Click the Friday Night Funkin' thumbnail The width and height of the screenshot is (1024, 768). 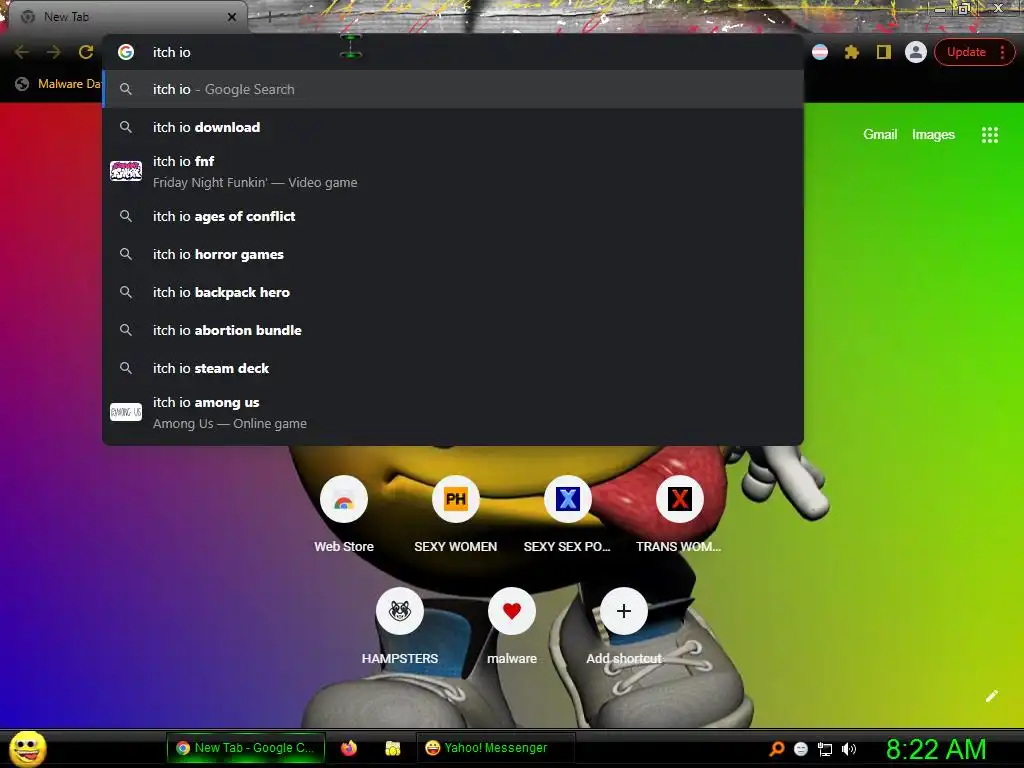tap(126, 171)
